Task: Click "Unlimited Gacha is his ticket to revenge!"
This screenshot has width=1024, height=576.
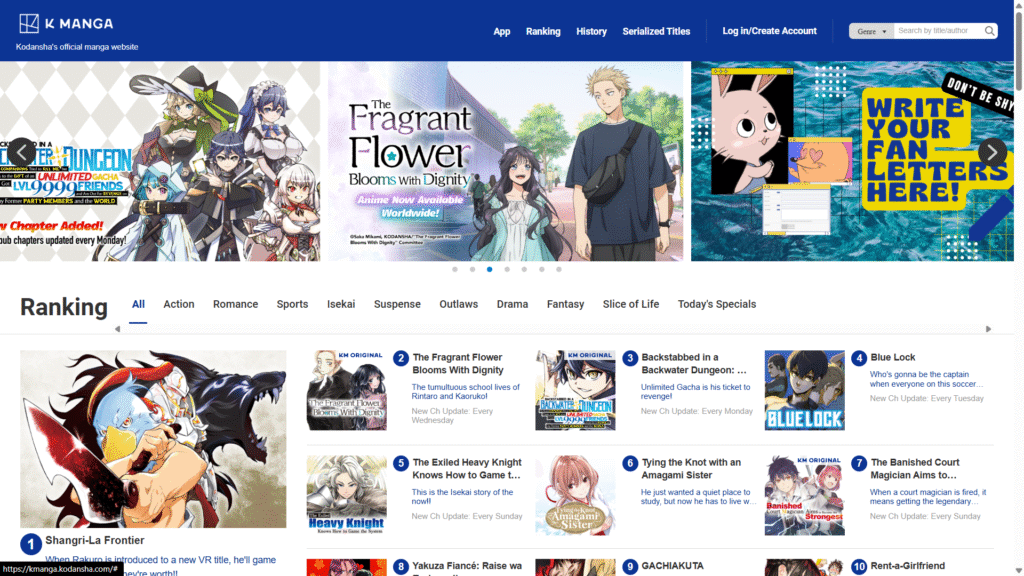Action: (x=696, y=392)
